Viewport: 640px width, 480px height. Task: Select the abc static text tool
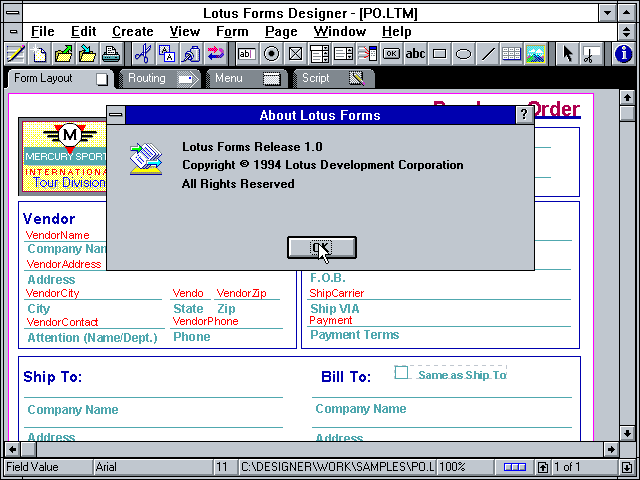pos(416,54)
